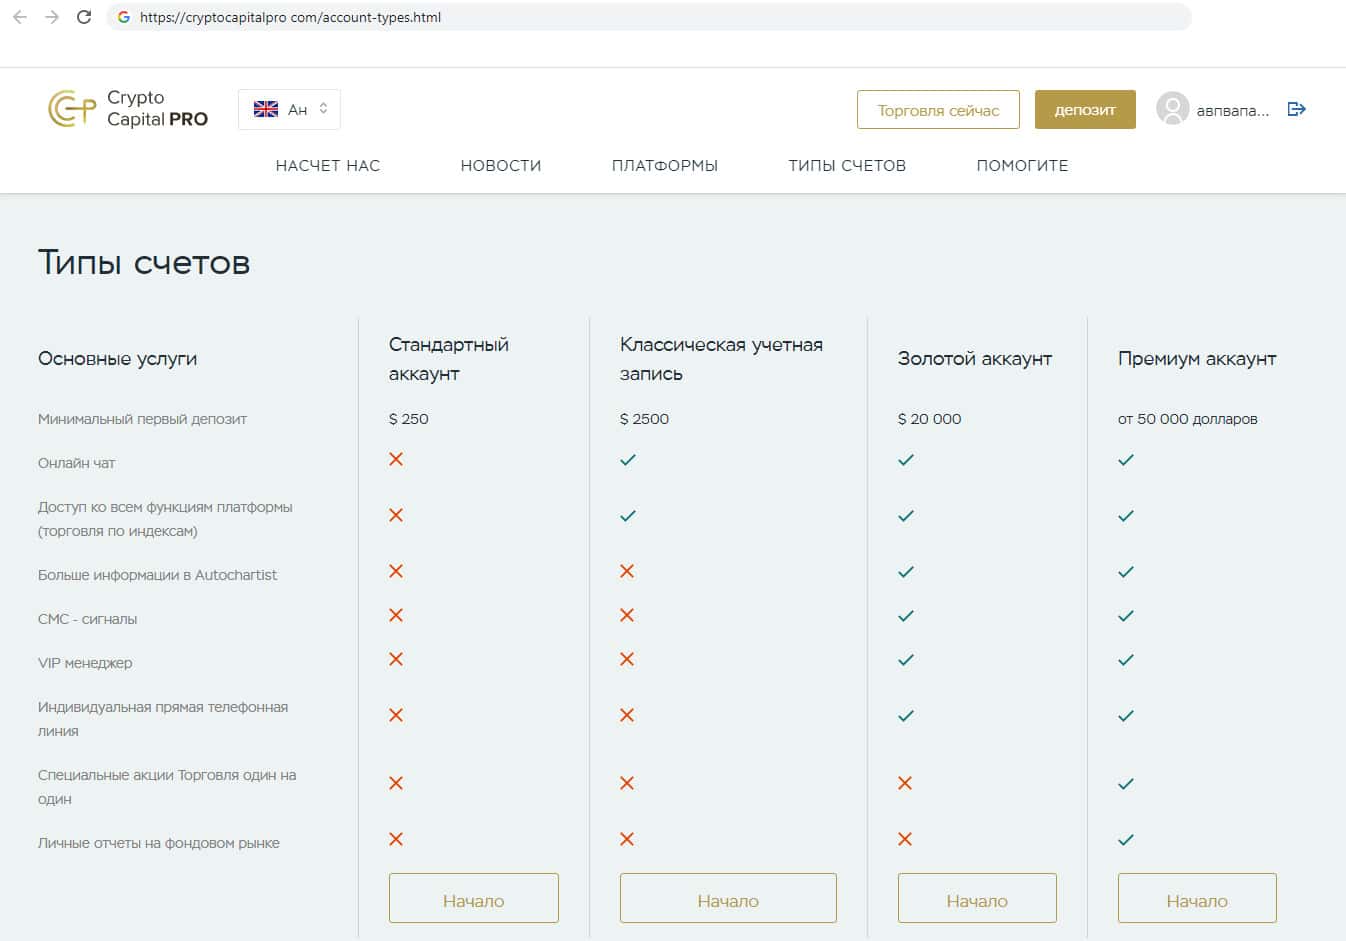This screenshot has width=1346, height=941.
Task: Click the Crypto Capital PRO logo
Action: 128,109
